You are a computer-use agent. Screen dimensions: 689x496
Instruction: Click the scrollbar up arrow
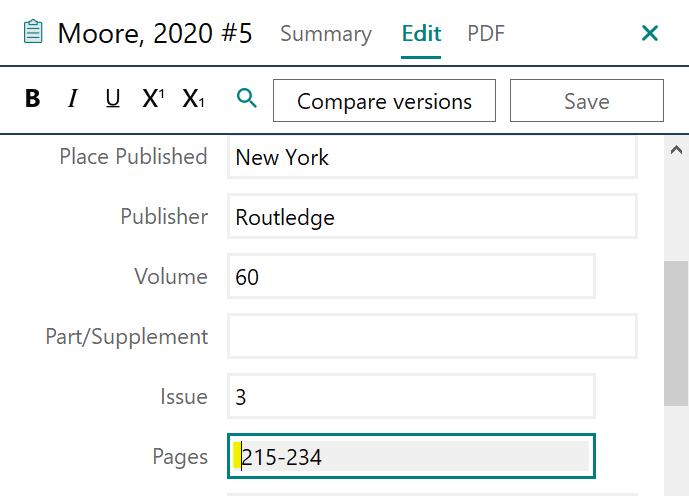[x=676, y=150]
